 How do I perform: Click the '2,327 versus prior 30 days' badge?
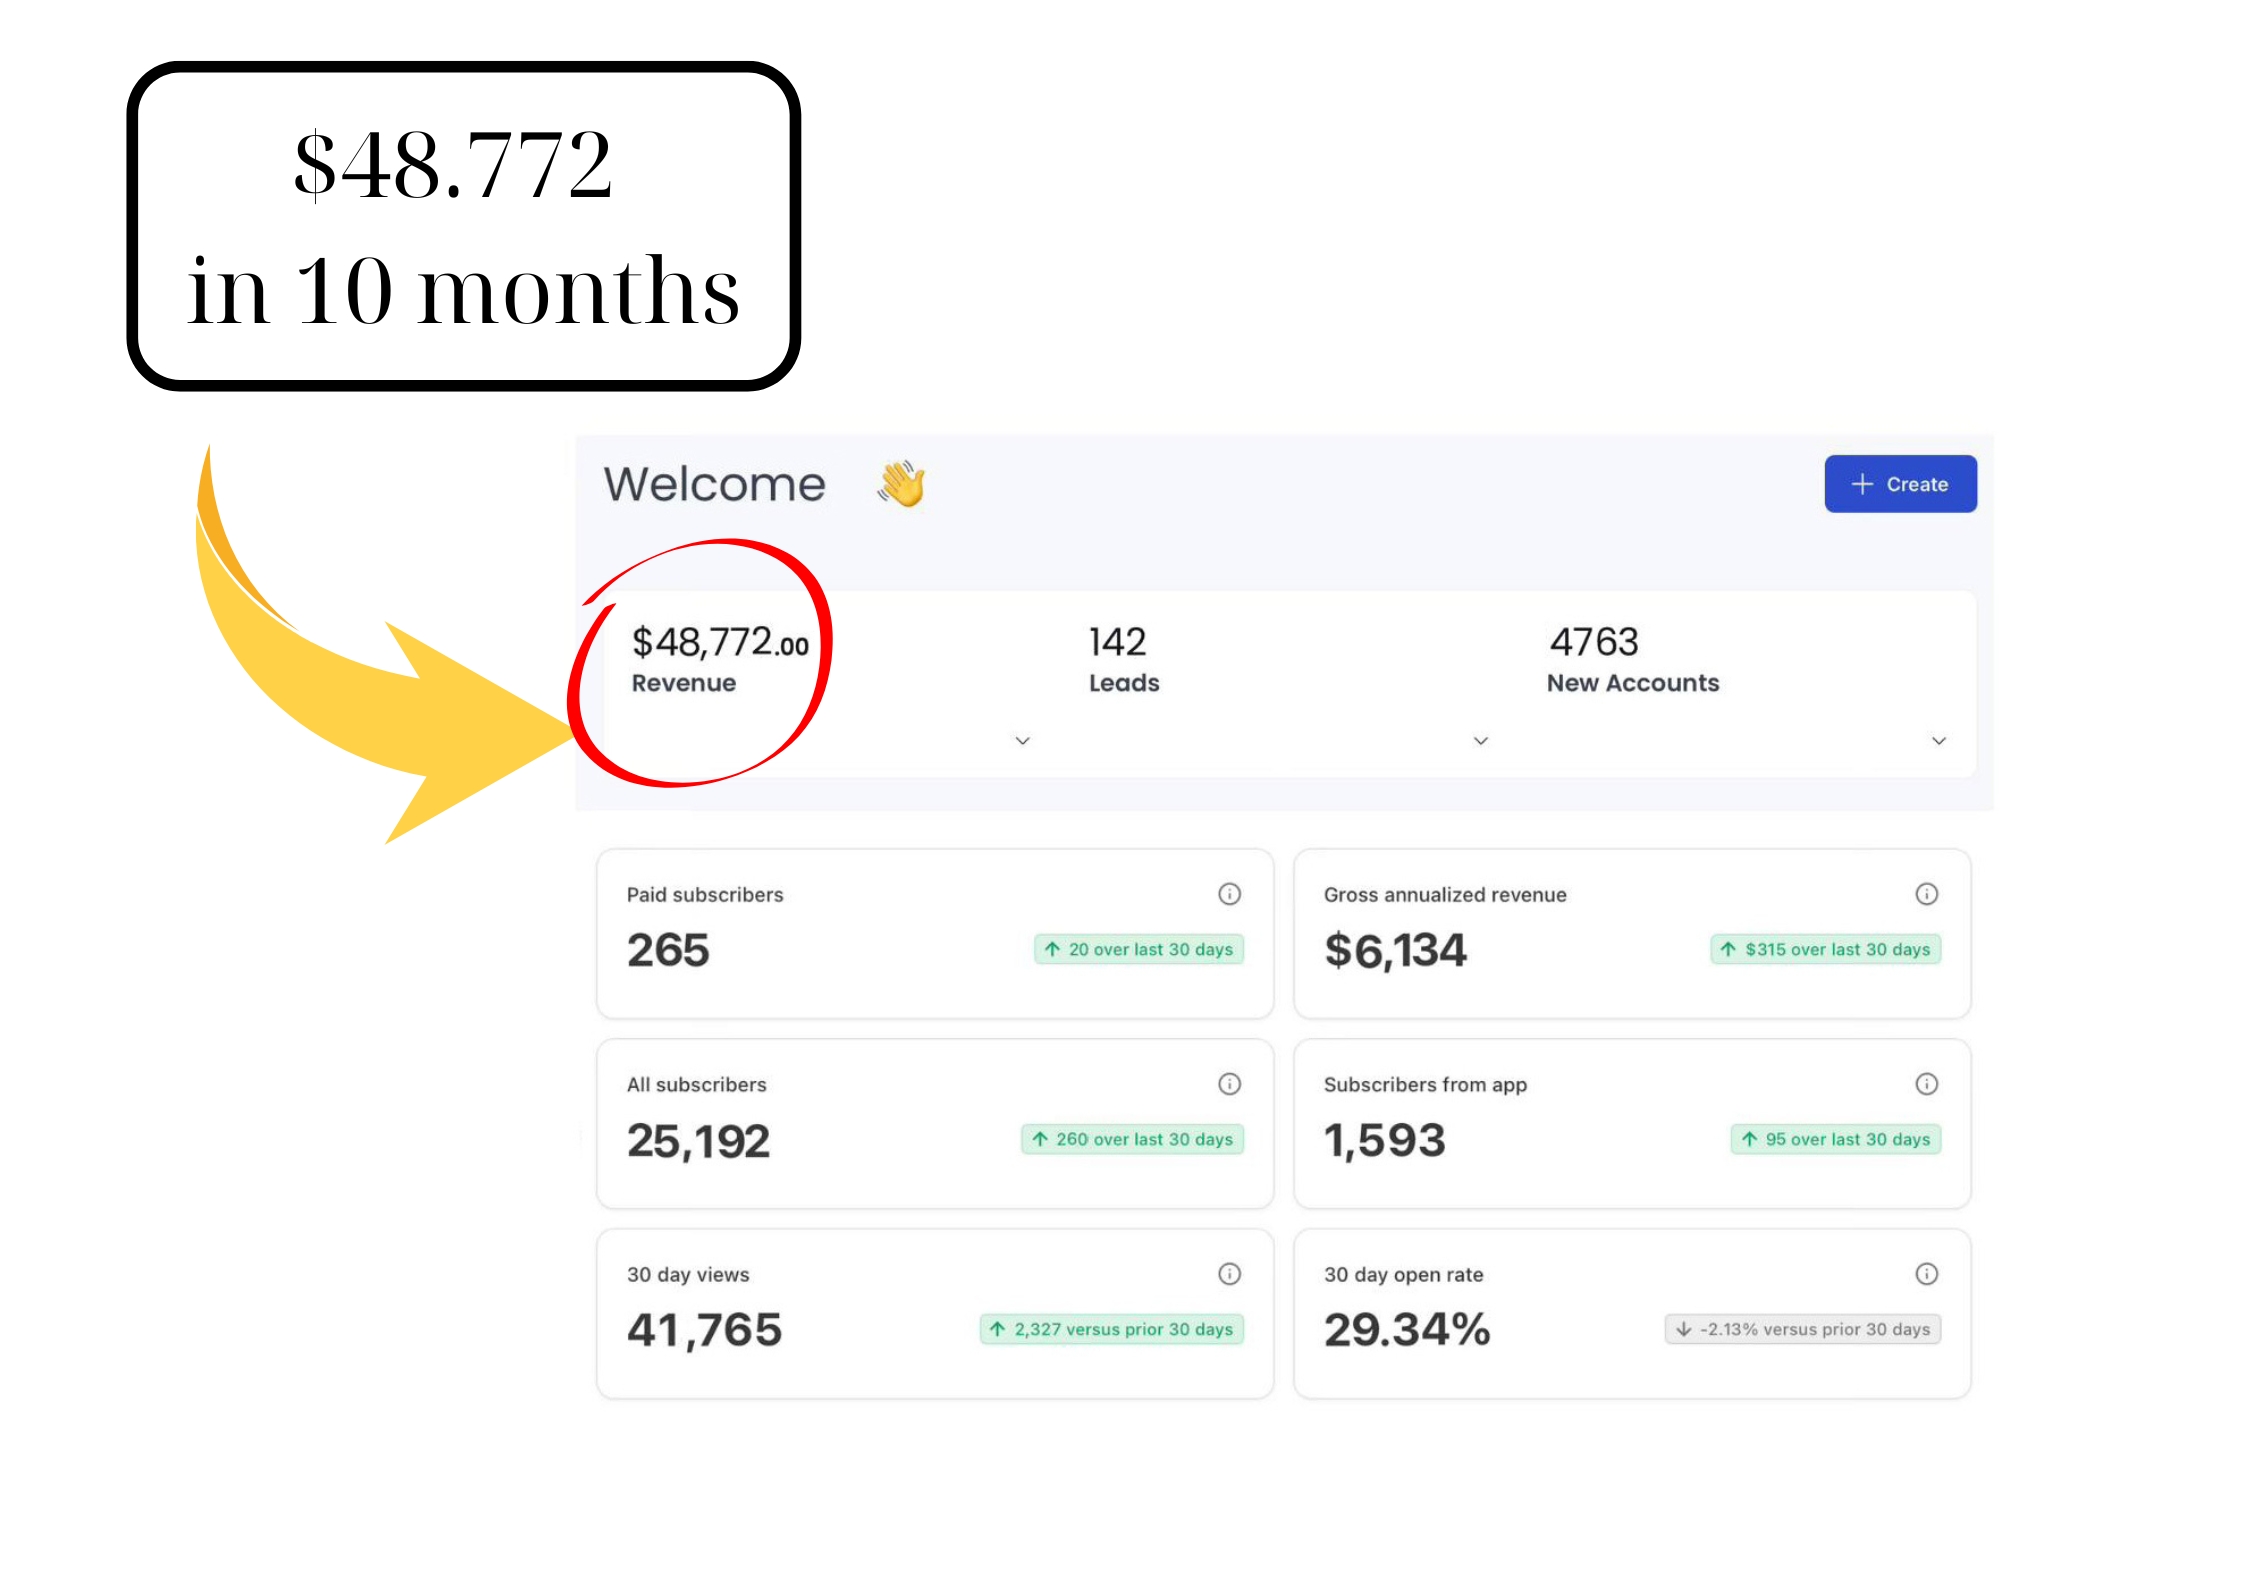[1111, 1329]
